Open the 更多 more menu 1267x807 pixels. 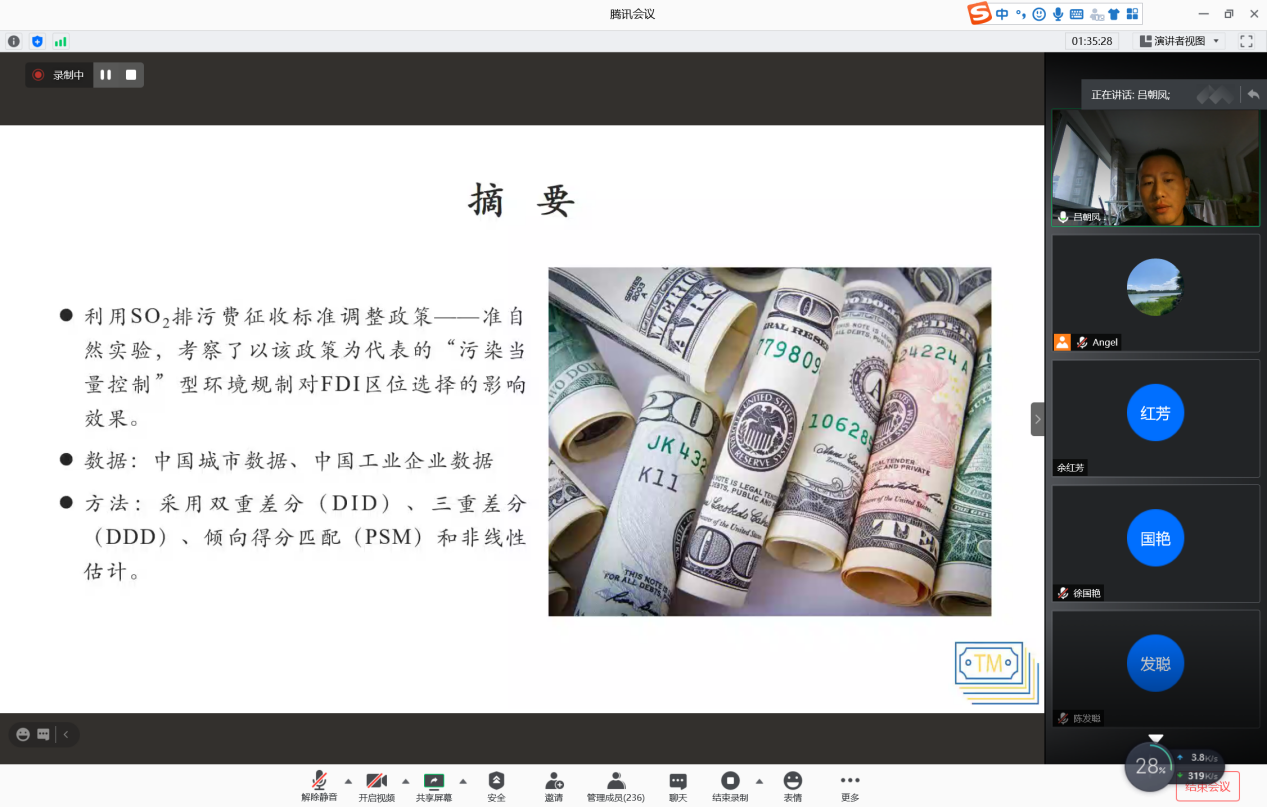point(850,786)
